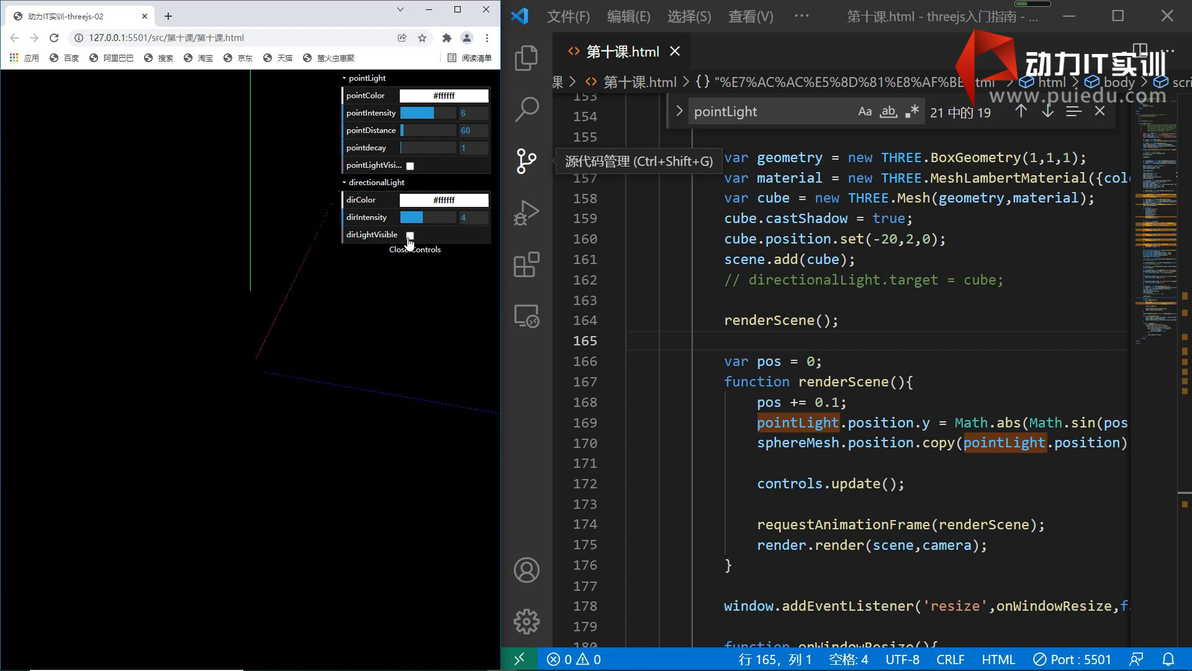Open the Extensions view

tap(526, 264)
